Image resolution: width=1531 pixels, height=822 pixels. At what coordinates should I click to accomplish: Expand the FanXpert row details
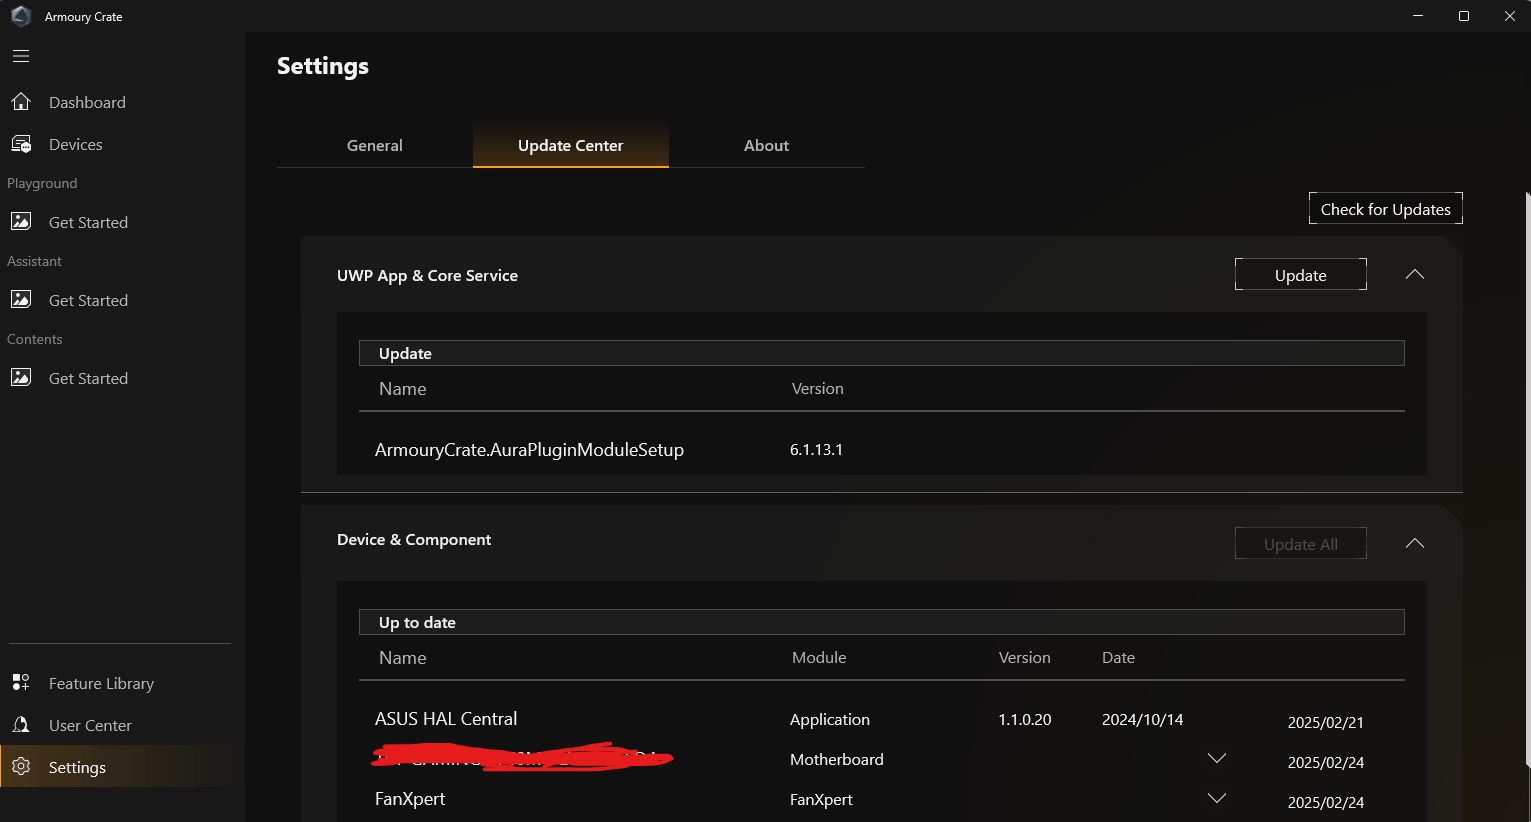[1216, 798]
